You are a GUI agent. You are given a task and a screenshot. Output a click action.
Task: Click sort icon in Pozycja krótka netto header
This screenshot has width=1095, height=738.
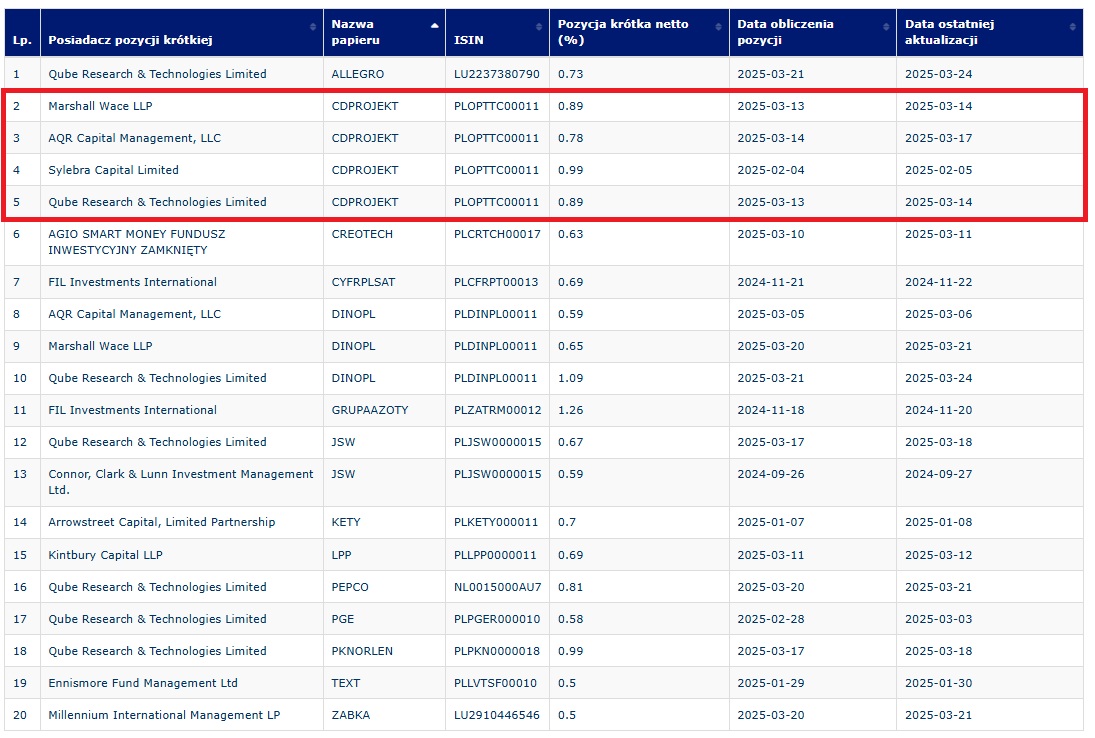tap(719, 25)
